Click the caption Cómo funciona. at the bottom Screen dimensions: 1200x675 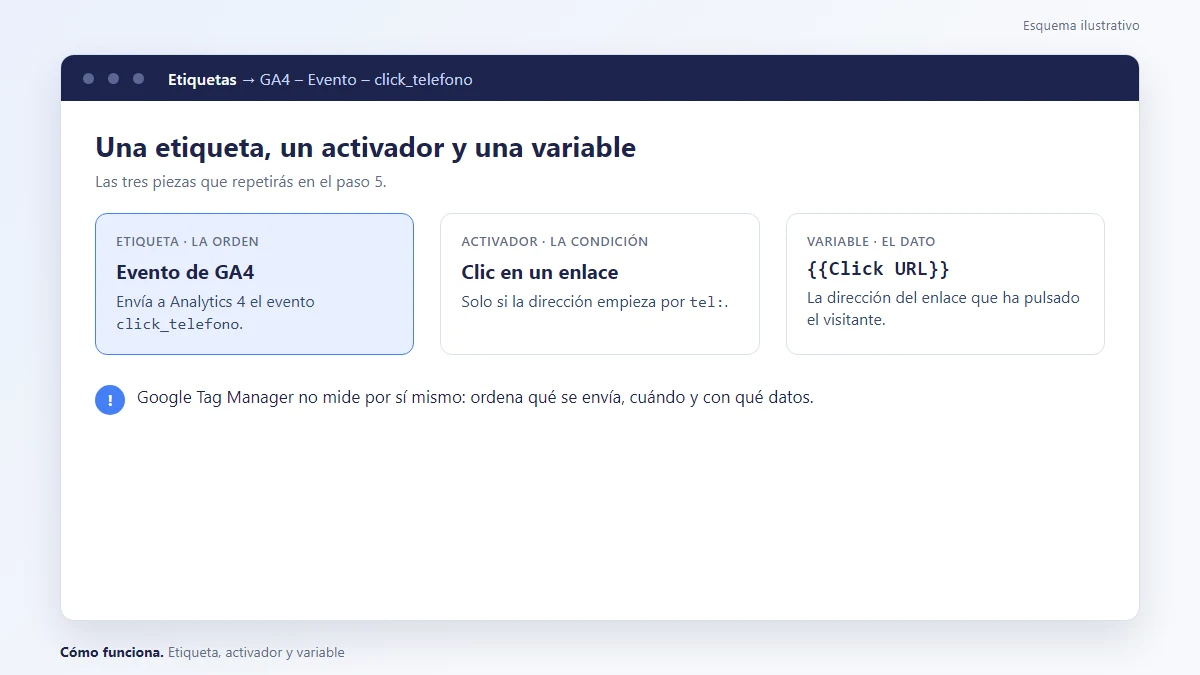112,652
